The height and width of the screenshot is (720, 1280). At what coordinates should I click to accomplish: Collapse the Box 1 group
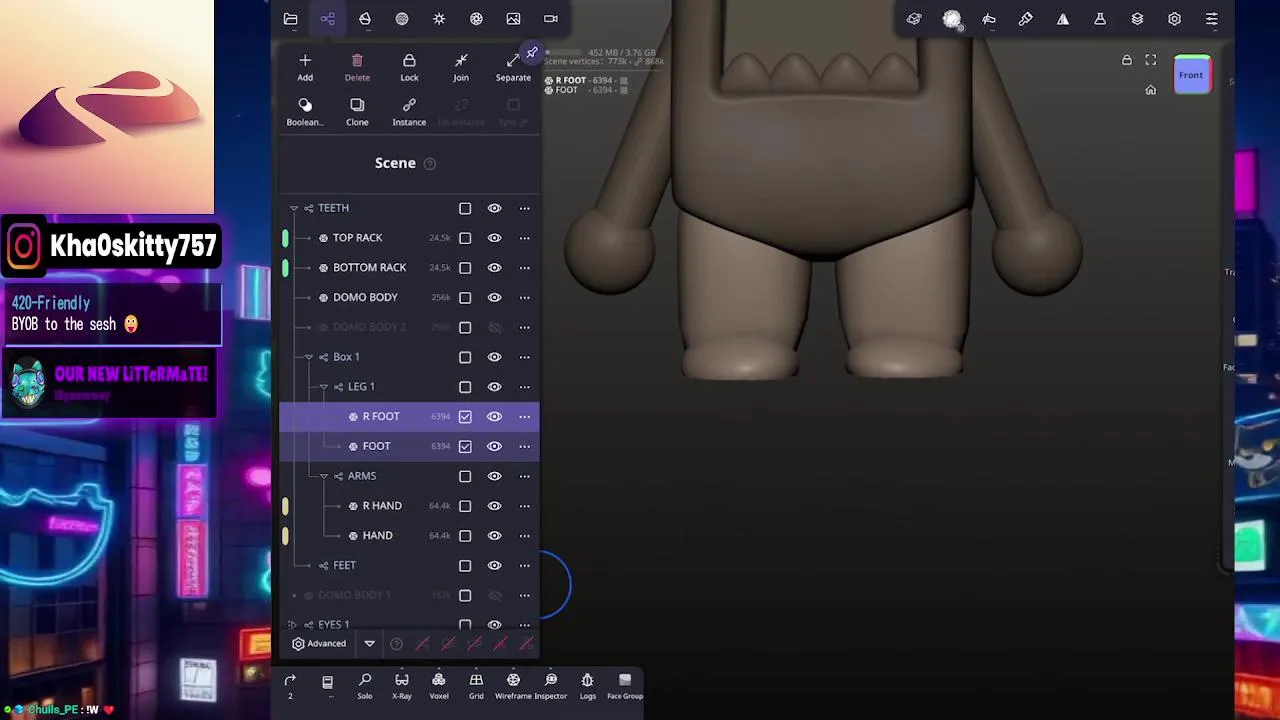pos(309,357)
